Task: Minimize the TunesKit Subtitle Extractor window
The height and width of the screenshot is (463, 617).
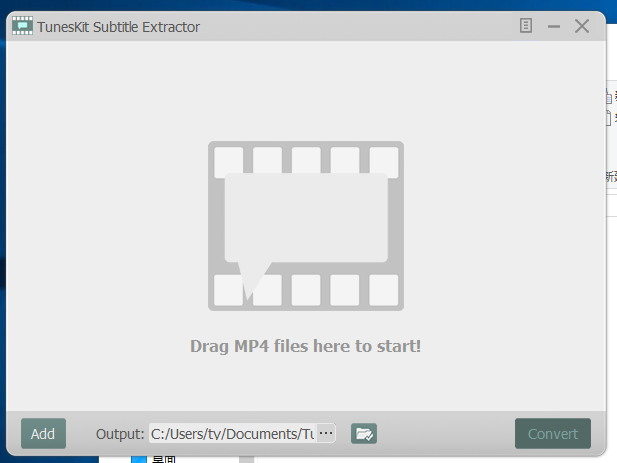Action: pos(554,27)
